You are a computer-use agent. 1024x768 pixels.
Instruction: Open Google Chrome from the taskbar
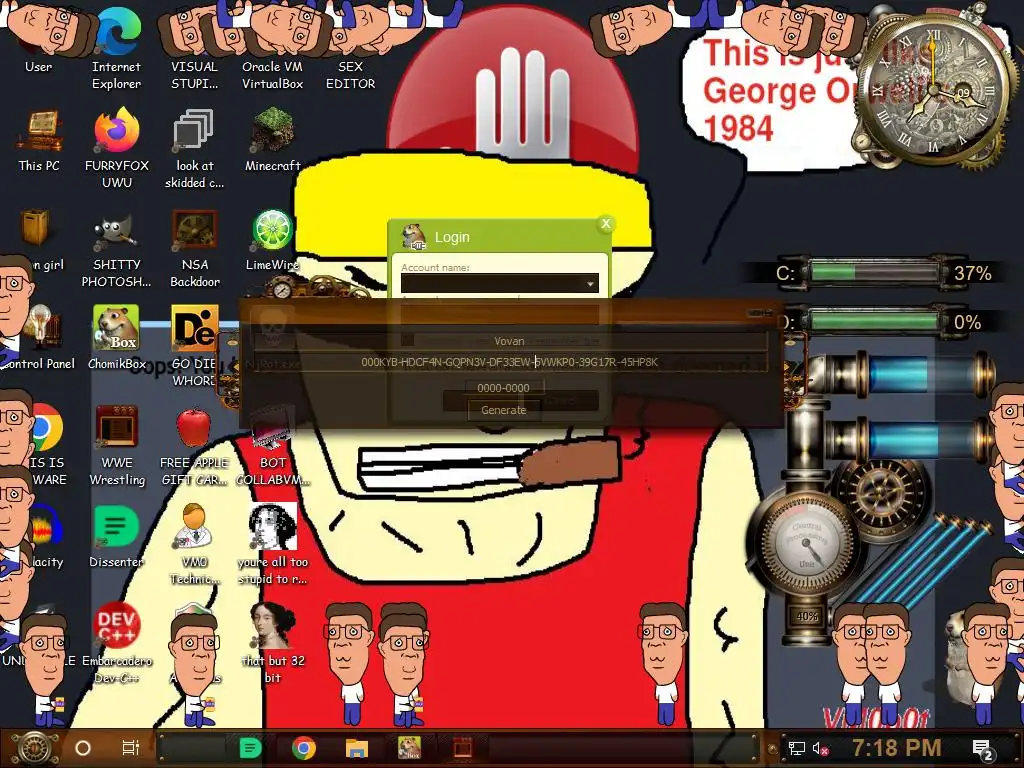pos(304,748)
